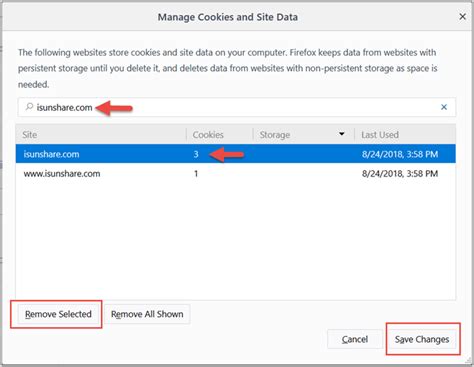Click the search magnifier icon

coord(29,107)
